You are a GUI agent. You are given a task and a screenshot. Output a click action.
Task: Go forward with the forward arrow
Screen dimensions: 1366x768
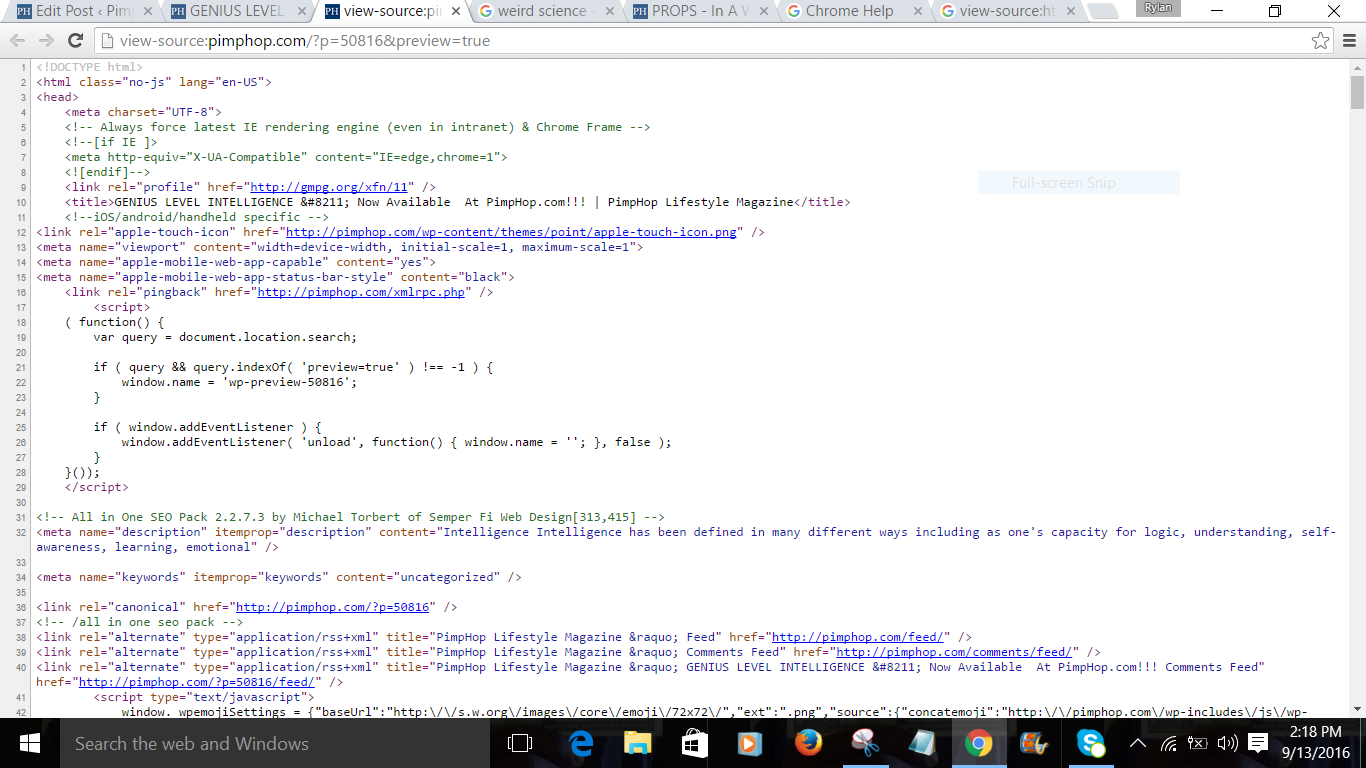[46, 41]
